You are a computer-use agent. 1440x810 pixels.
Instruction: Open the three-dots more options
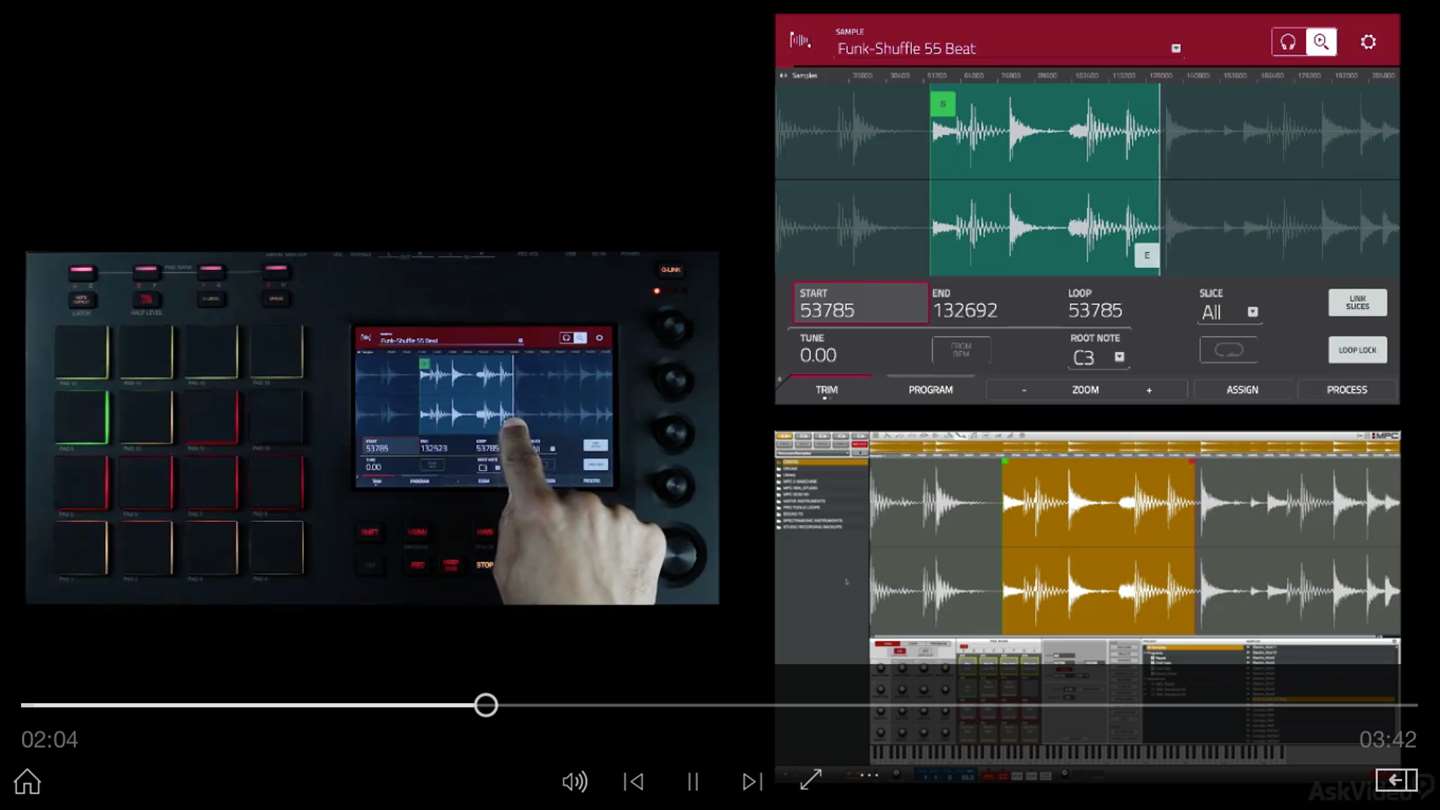tap(869, 775)
